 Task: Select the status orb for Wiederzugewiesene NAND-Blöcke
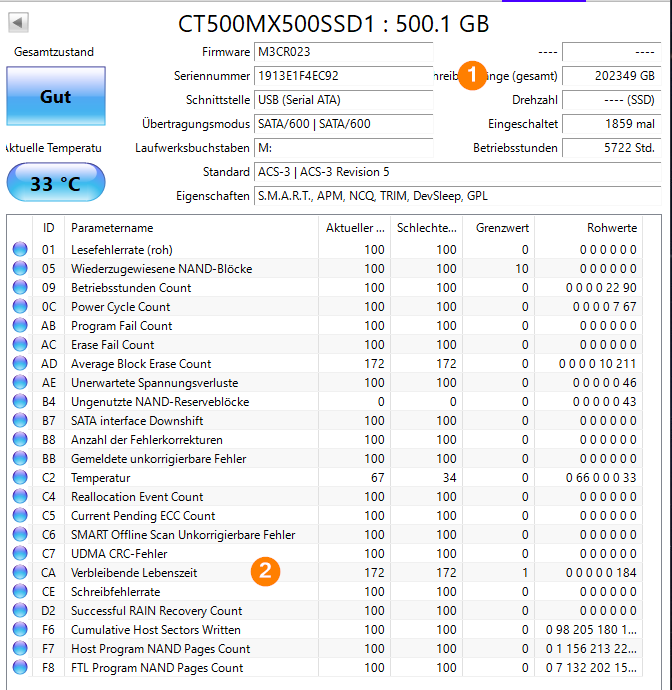point(20,268)
